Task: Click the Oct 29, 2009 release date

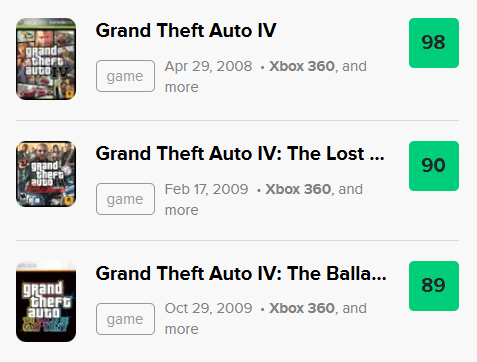Action: (x=208, y=308)
